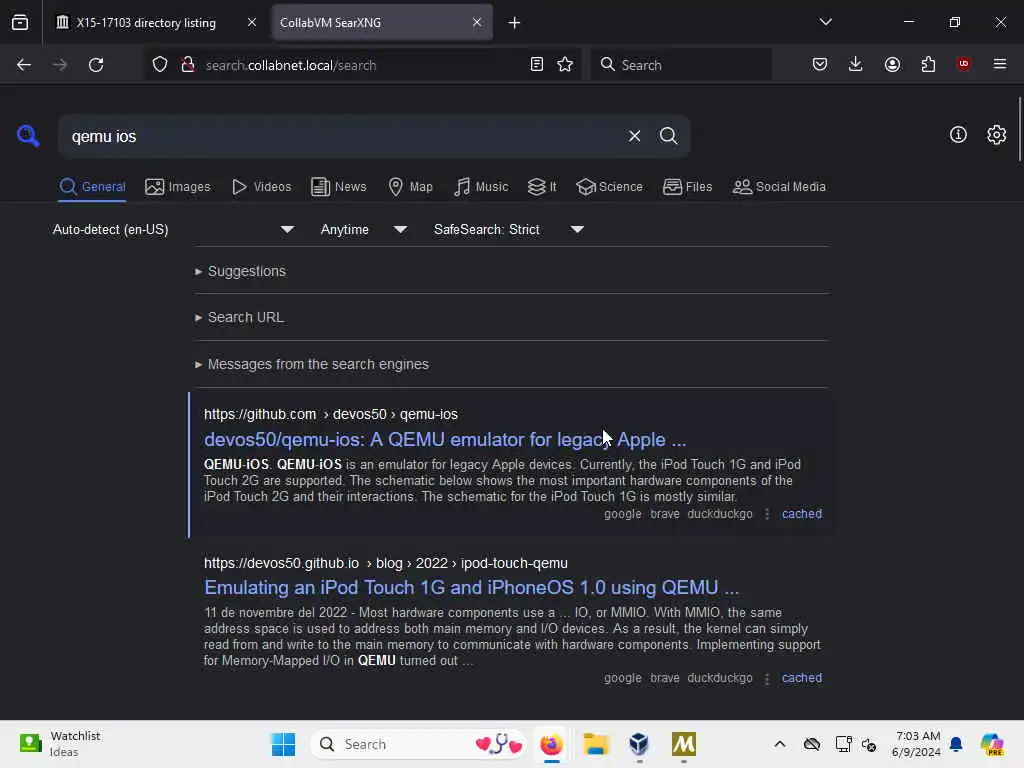Viewport: 1024px width, 768px height.
Task: Click the browser address bar URL
Action: pos(291,65)
